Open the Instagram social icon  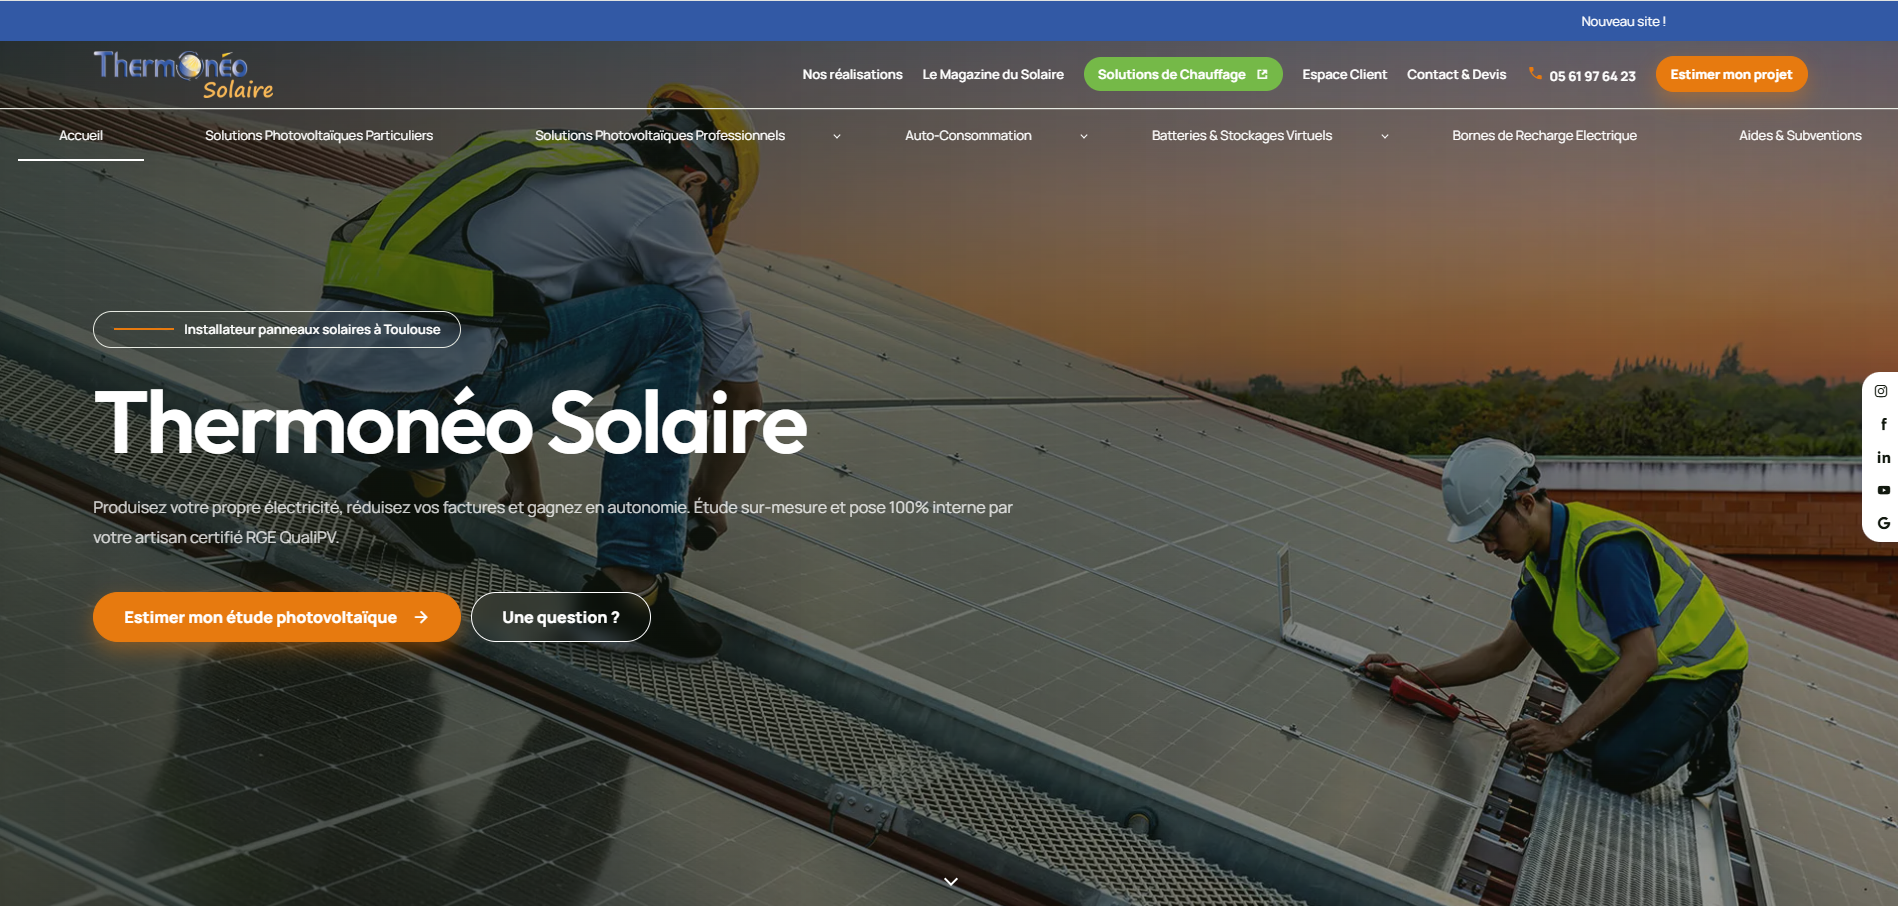tap(1881, 391)
